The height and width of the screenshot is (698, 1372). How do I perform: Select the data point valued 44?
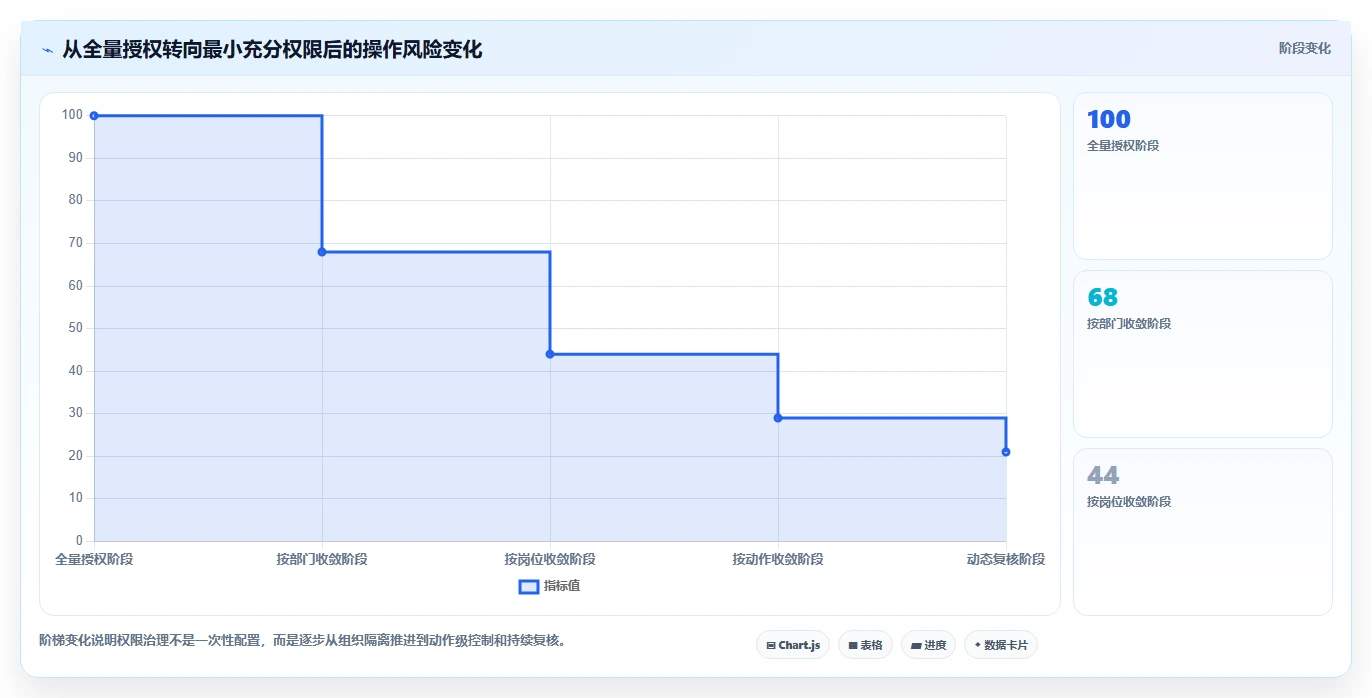[550, 354]
